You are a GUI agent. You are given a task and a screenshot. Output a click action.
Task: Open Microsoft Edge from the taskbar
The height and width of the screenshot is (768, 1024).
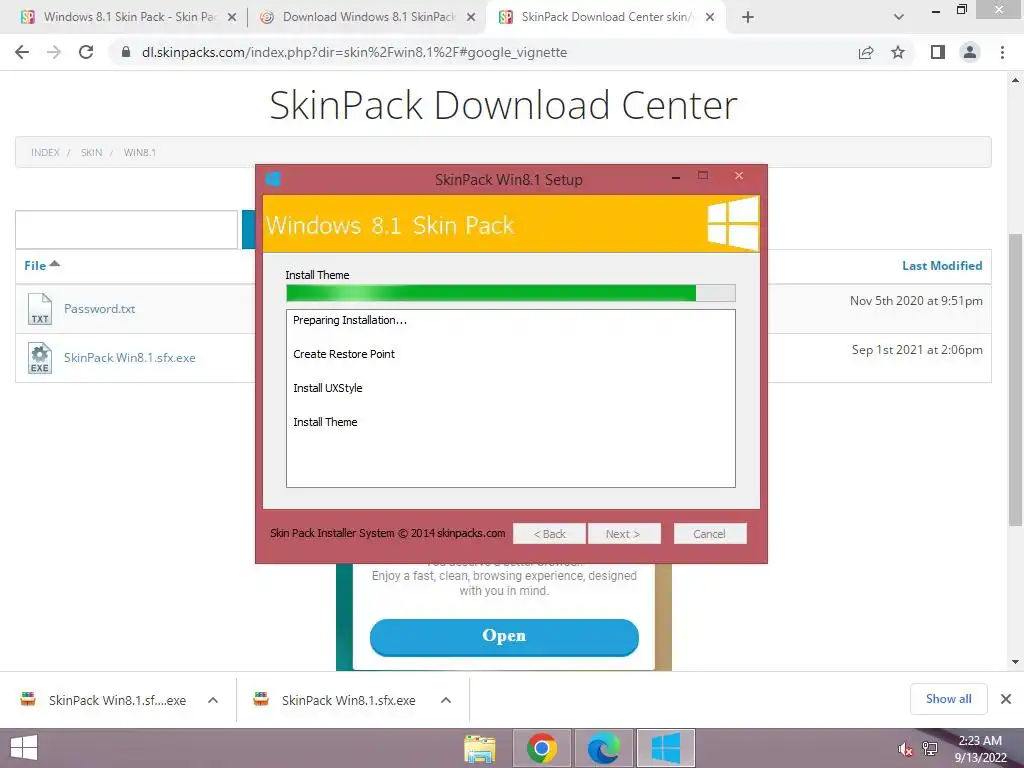click(603, 748)
